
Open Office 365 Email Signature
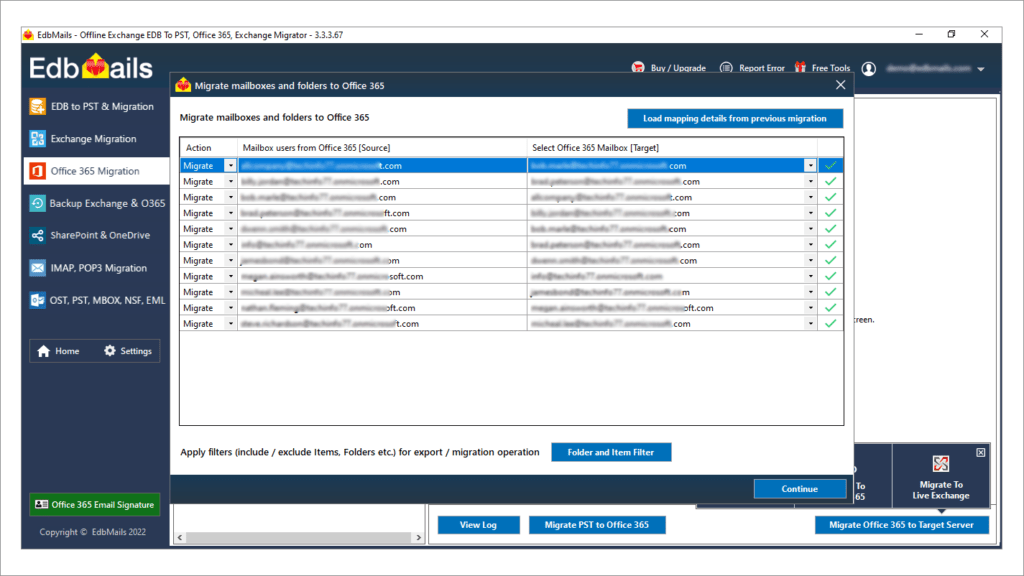pos(95,505)
